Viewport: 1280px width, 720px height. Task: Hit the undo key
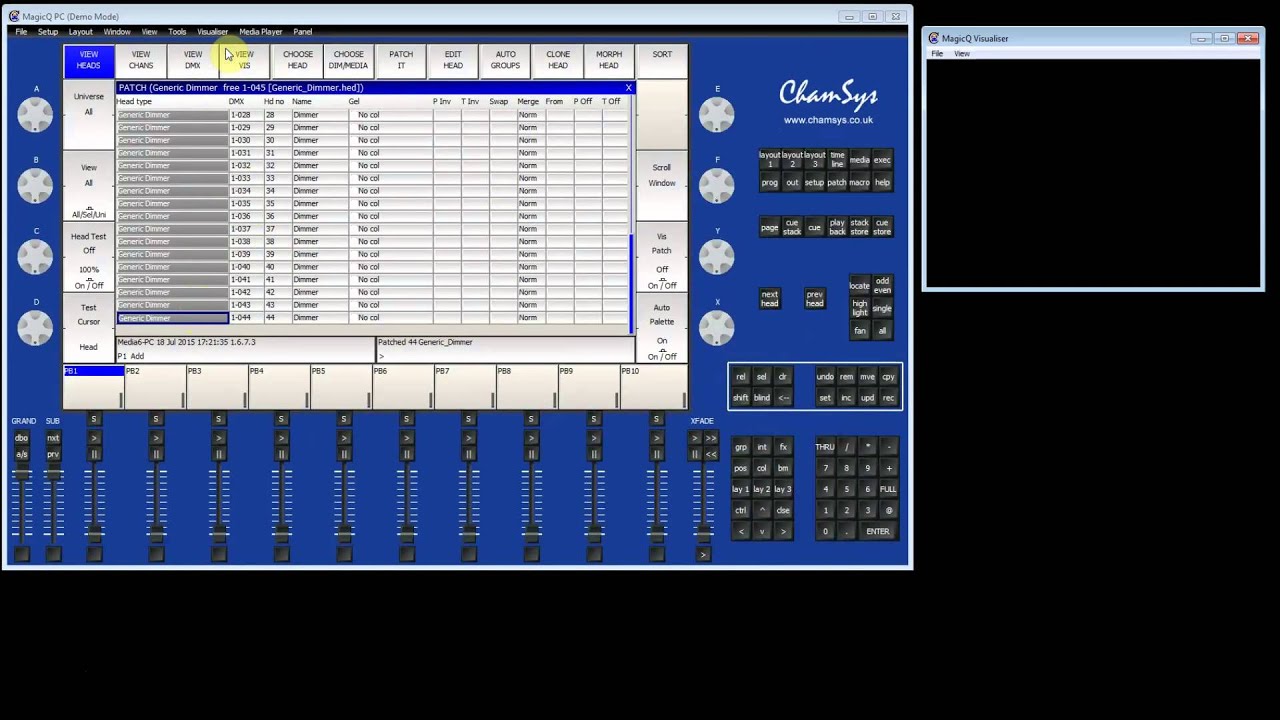(825, 377)
